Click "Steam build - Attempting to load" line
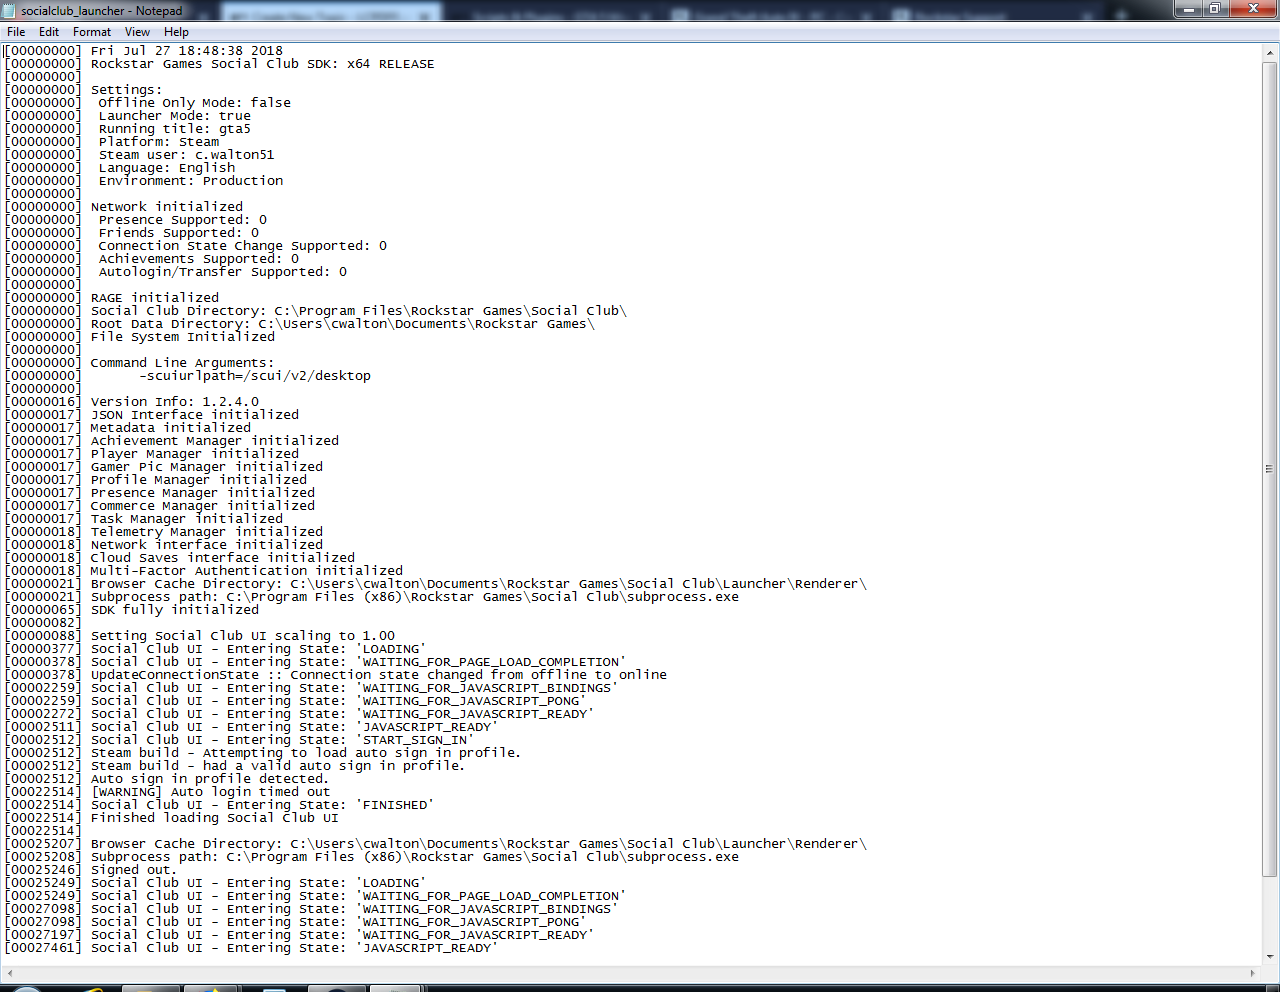 306,753
